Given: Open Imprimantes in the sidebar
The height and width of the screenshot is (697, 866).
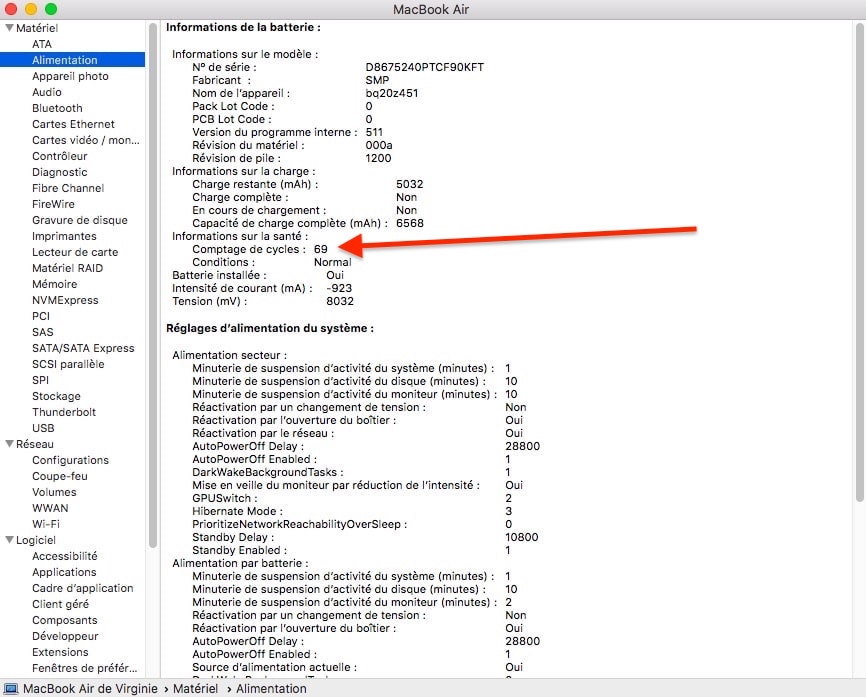Looking at the screenshot, I should (x=64, y=236).
